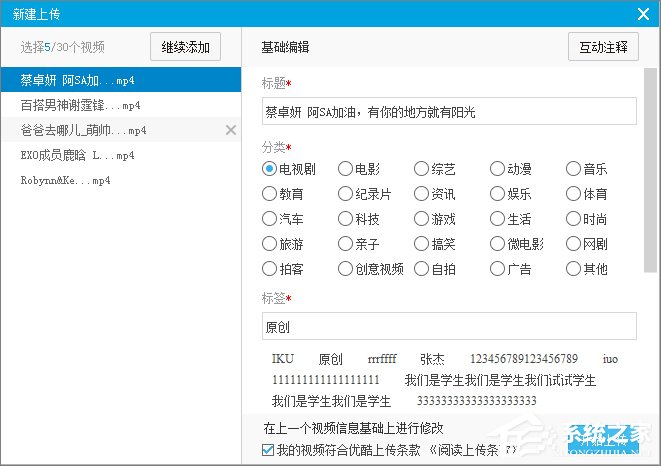Choose the 教育 category radio button
661x466 pixels.
pyautogui.click(x=269, y=194)
